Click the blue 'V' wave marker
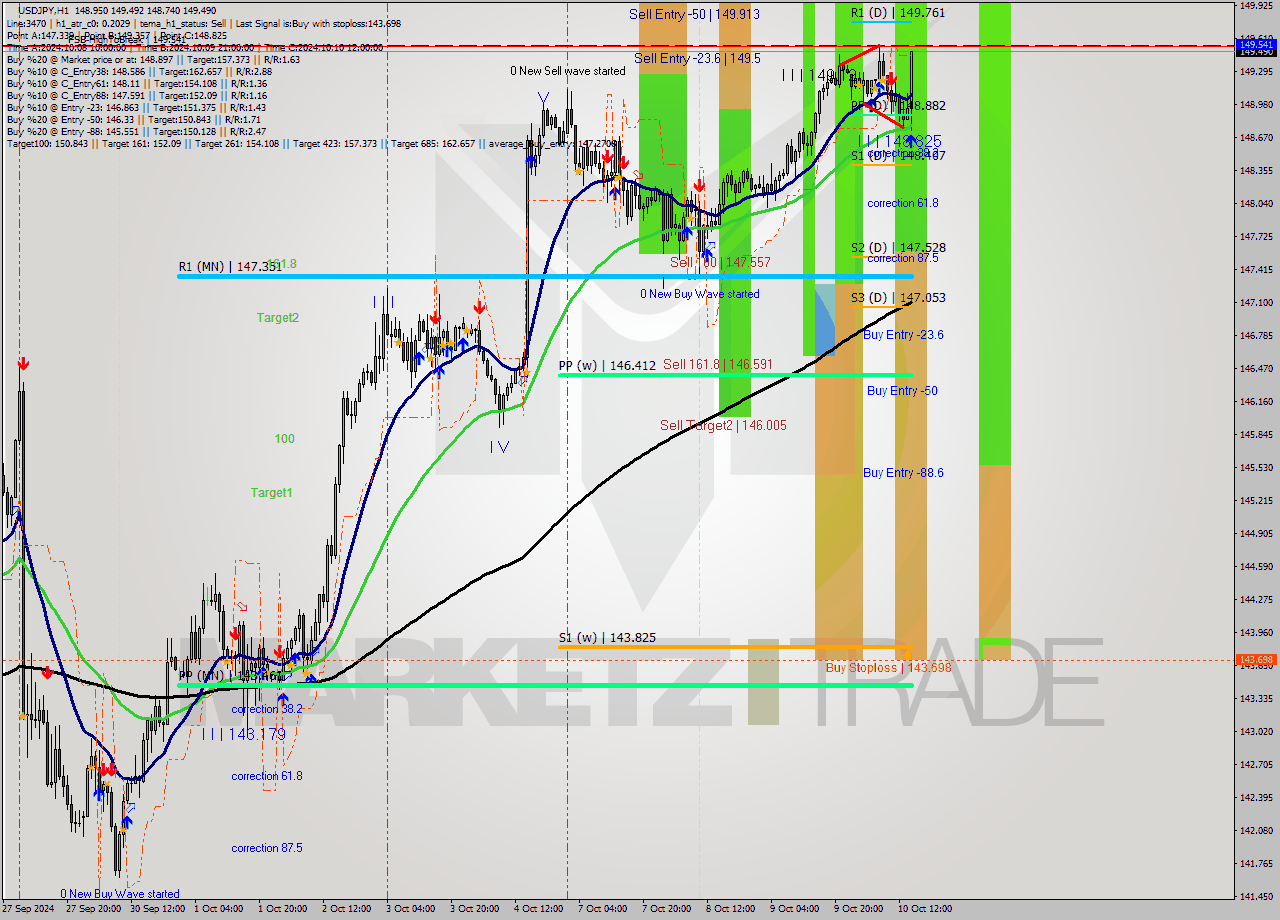 click(x=543, y=99)
